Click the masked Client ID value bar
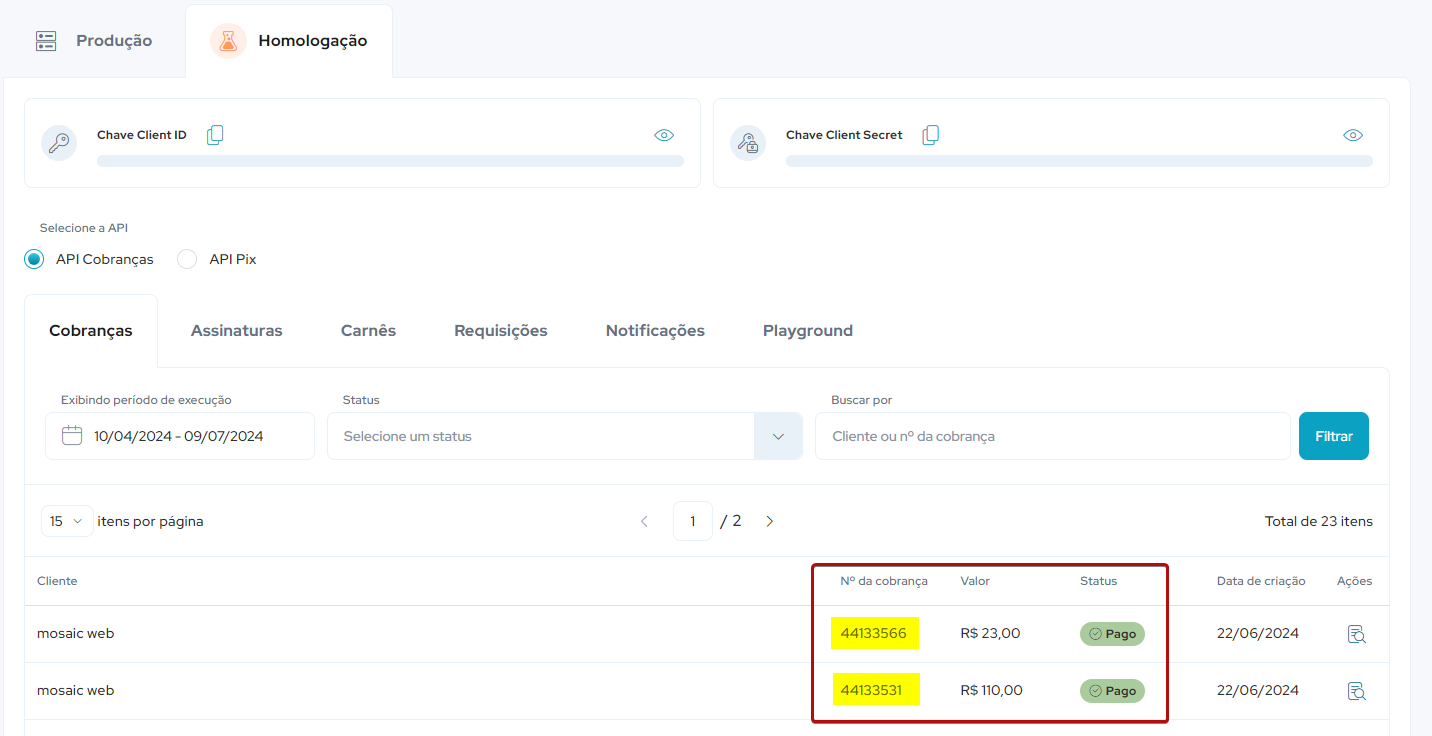 (x=390, y=161)
